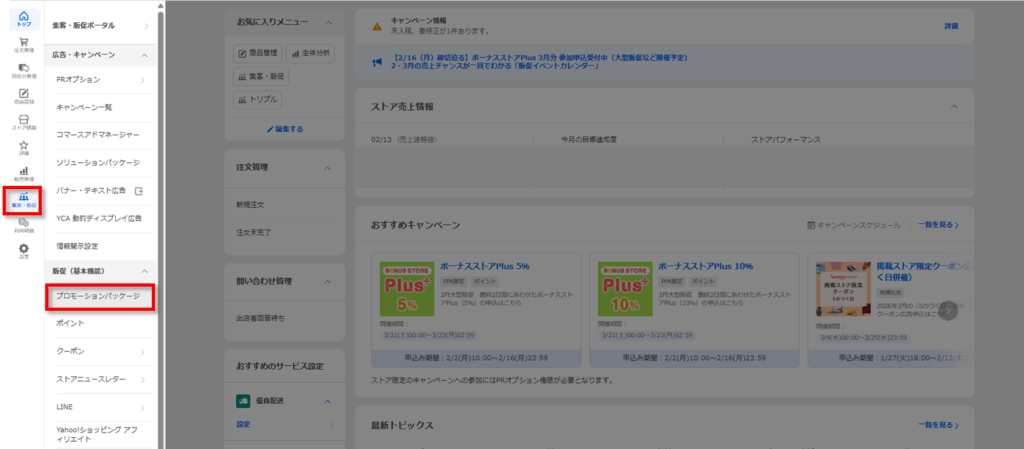This screenshot has height=449, width=1024.
Task: Open 詳細 link for campaign info
Action: 951,26
